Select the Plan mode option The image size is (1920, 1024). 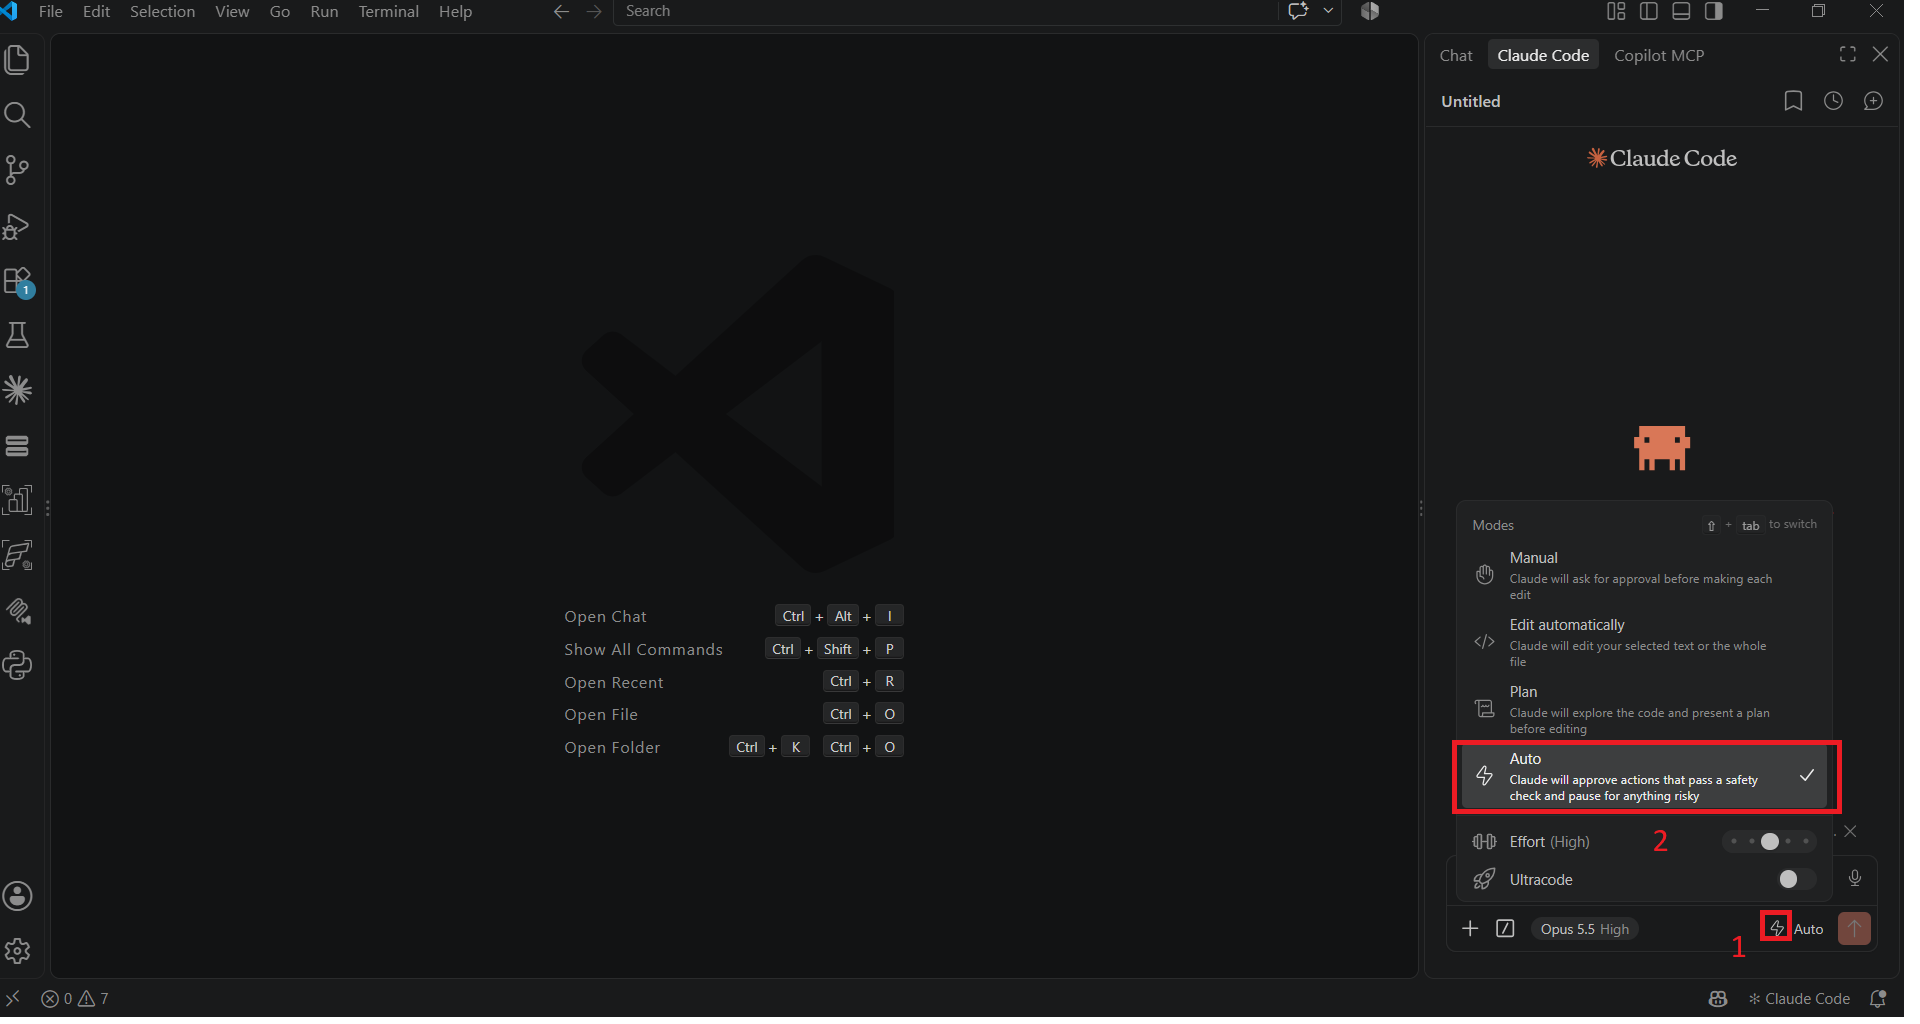[x=1644, y=709]
